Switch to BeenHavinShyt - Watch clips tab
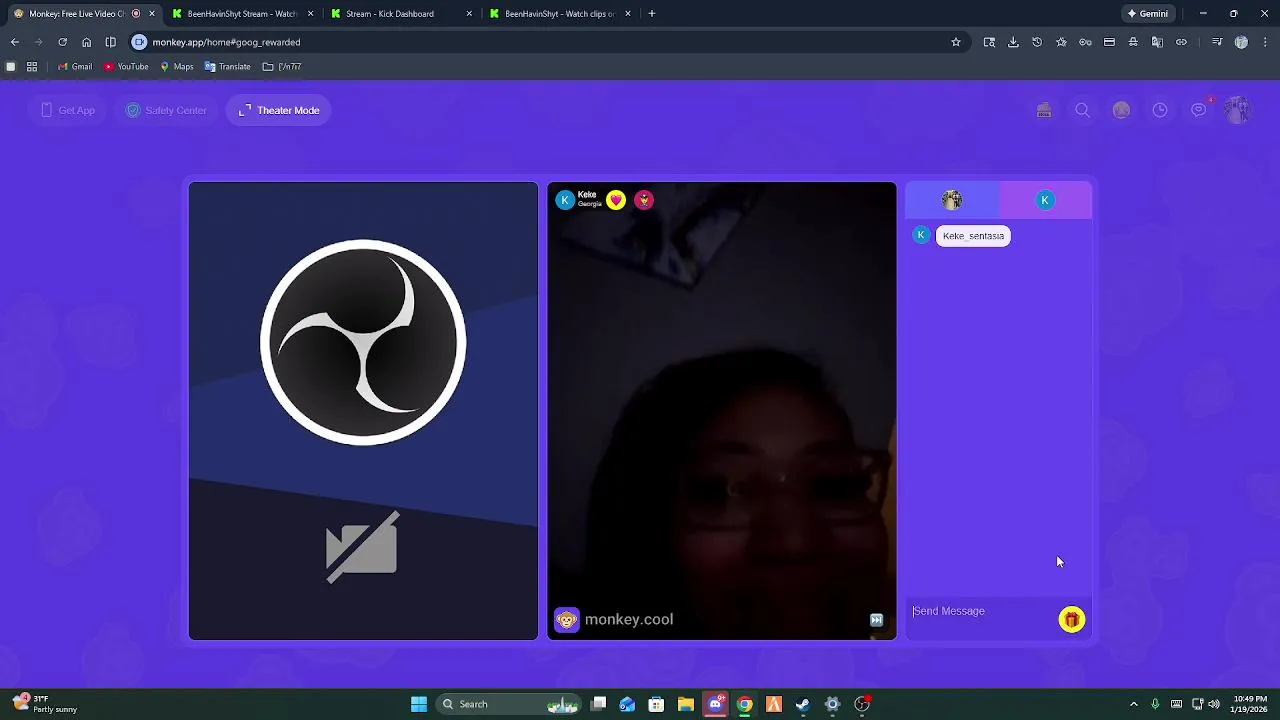The image size is (1280, 720). coord(560,14)
